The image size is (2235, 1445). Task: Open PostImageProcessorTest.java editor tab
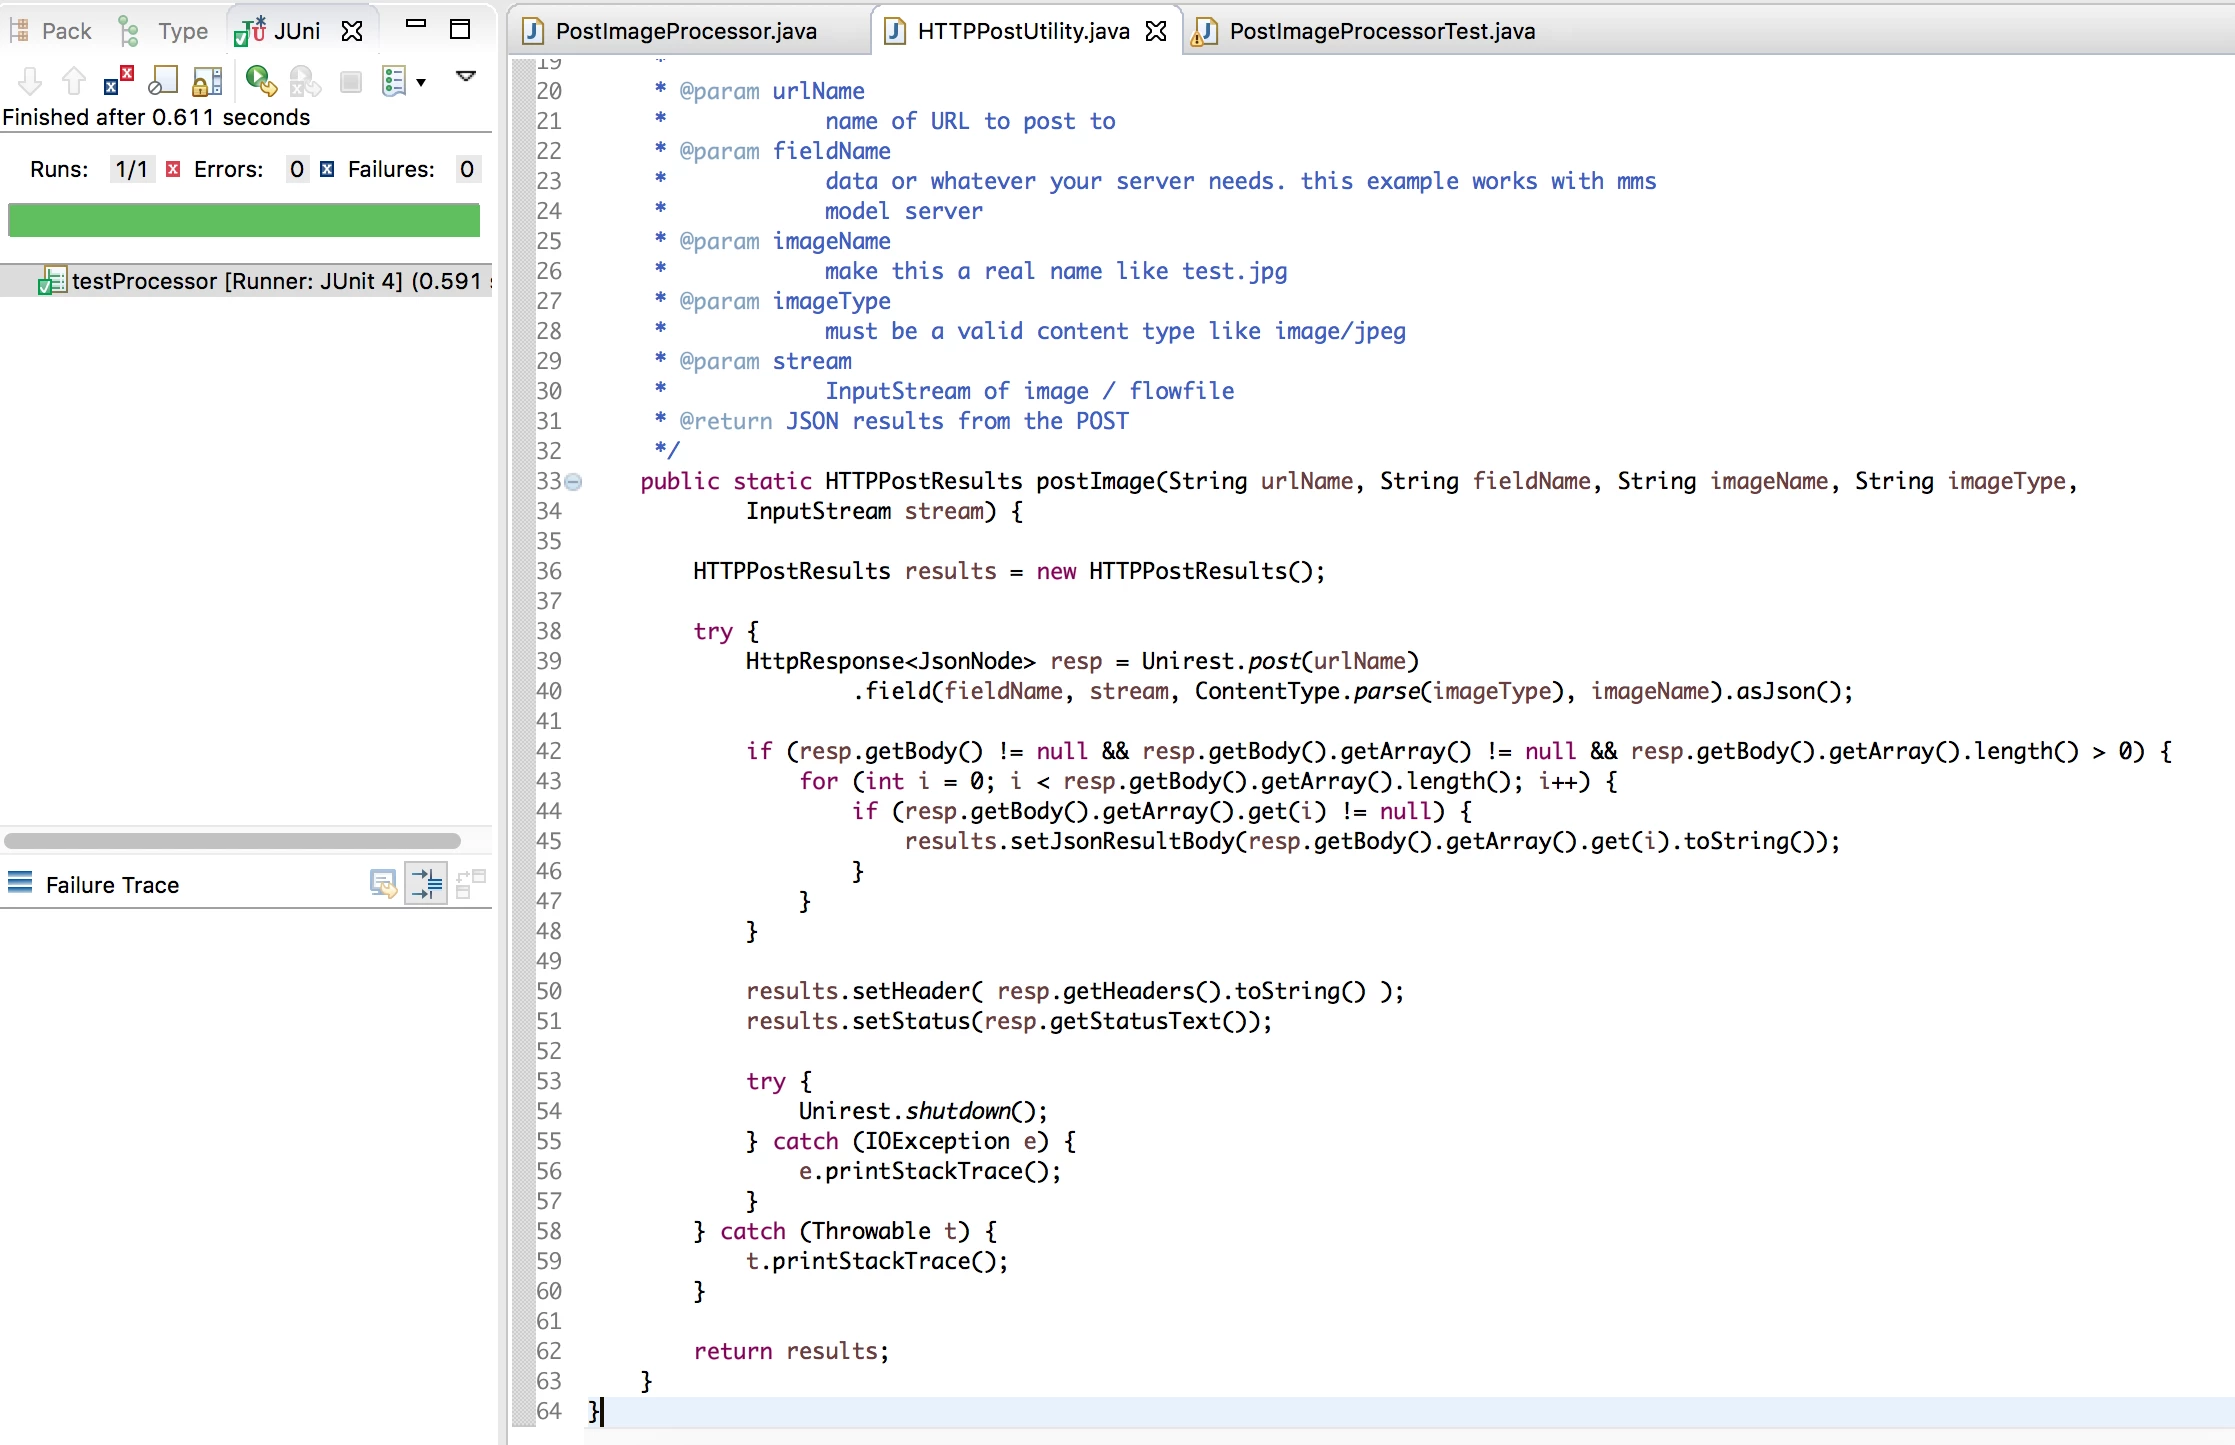click(x=1363, y=31)
